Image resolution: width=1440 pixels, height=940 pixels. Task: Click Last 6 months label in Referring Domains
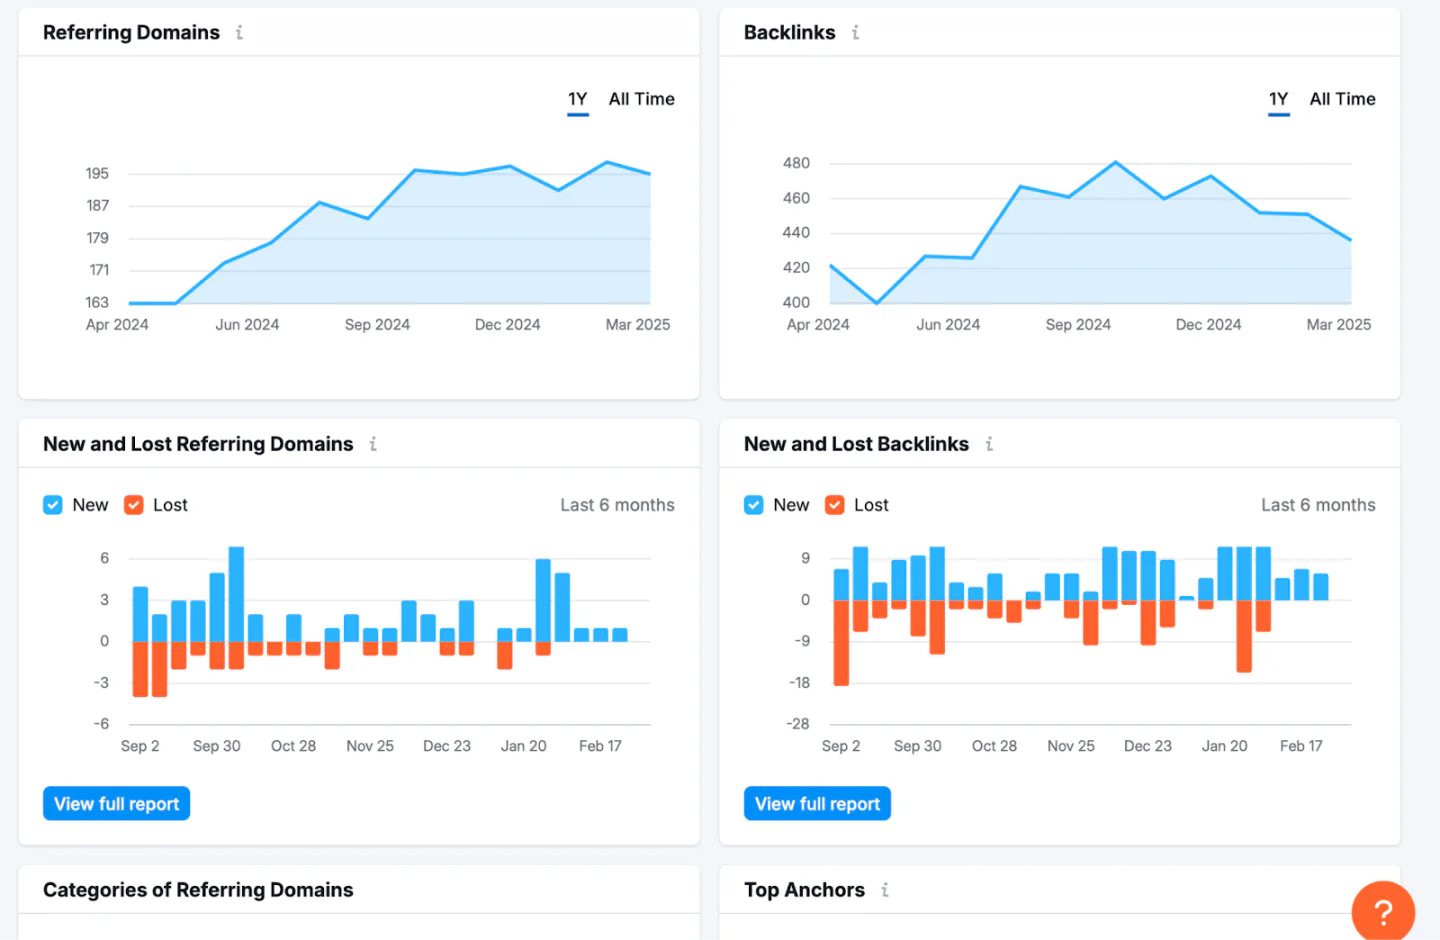pyautogui.click(x=617, y=505)
